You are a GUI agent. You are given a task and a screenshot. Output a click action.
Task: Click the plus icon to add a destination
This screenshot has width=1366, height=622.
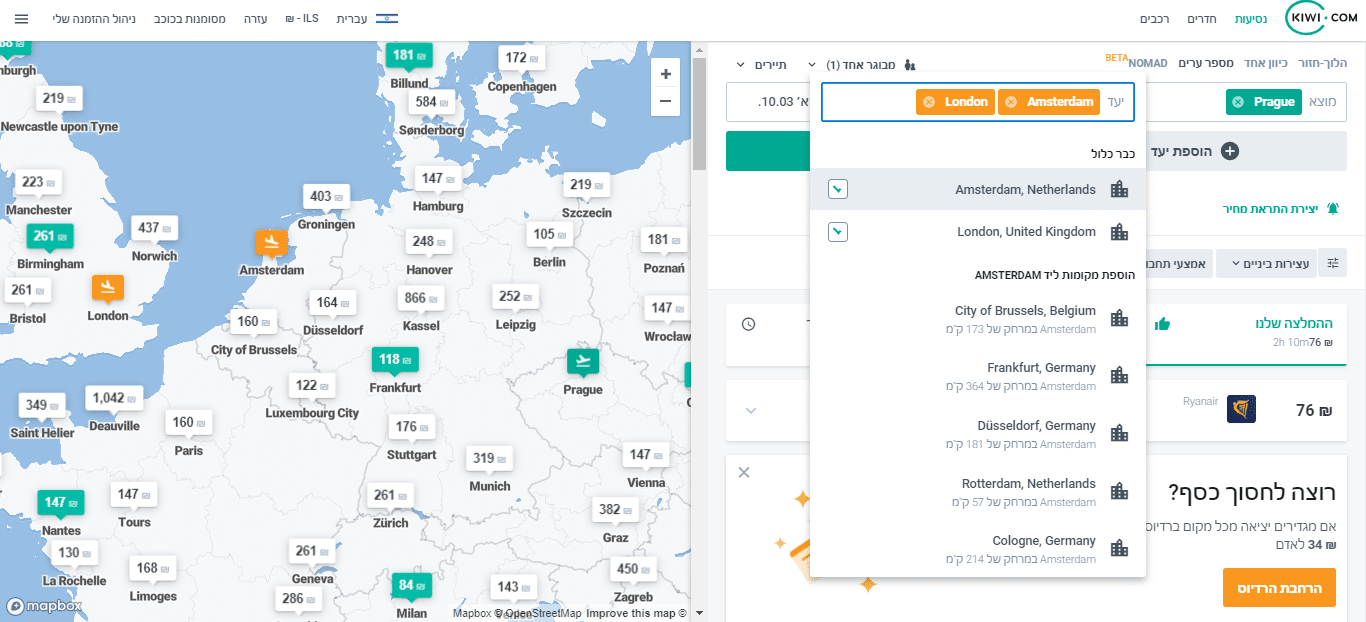point(1230,151)
